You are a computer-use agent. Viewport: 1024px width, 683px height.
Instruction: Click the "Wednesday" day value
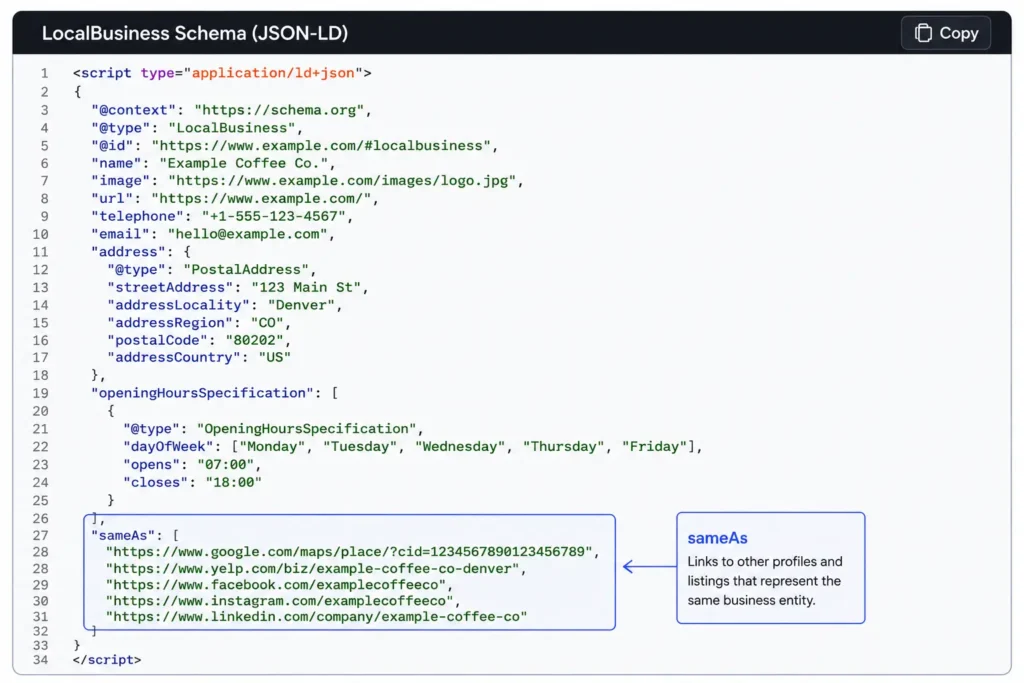(460, 447)
